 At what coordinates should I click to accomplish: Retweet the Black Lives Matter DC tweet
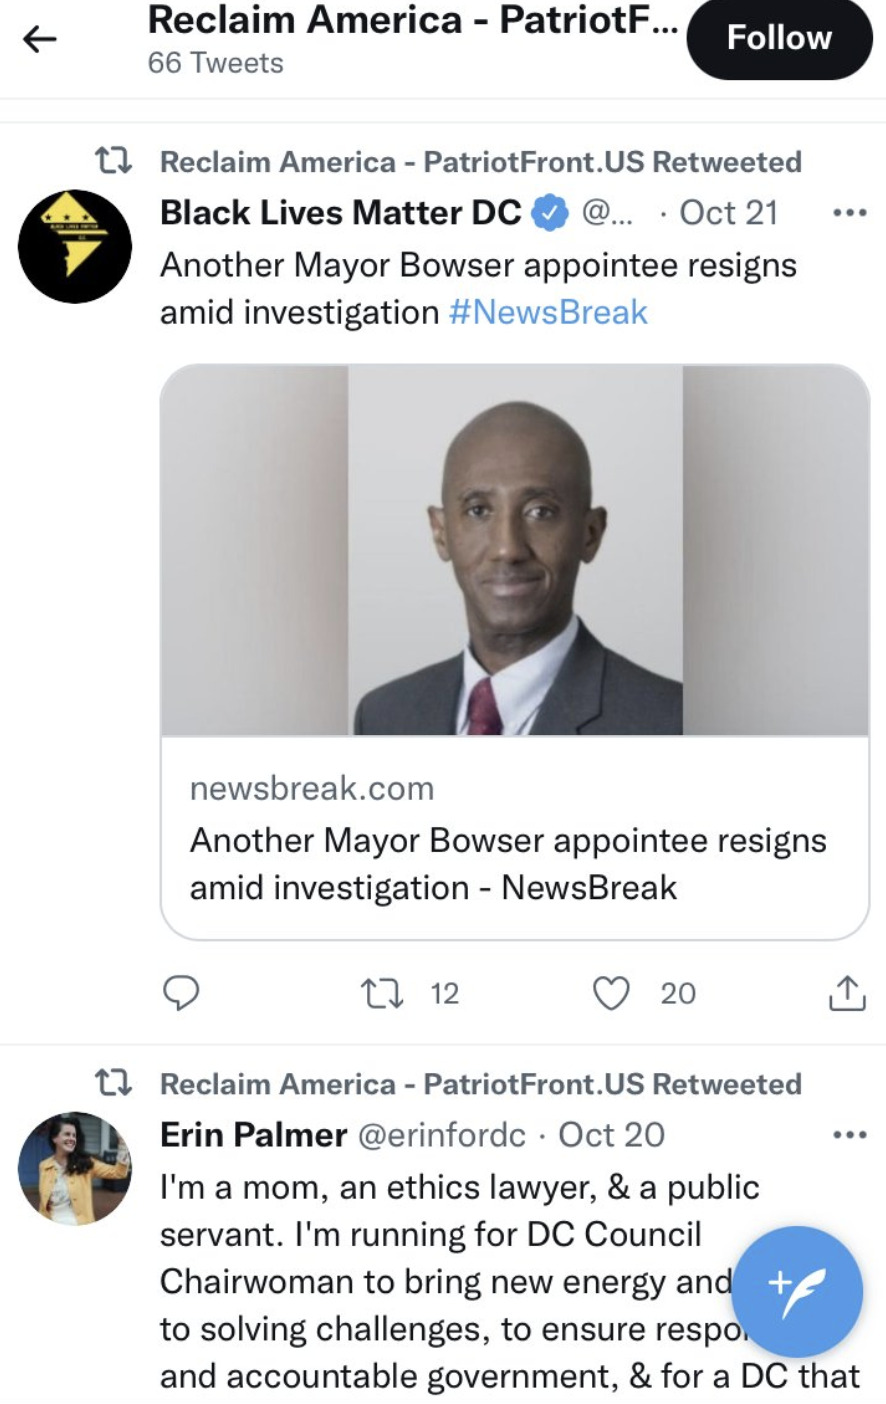click(x=379, y=993)
